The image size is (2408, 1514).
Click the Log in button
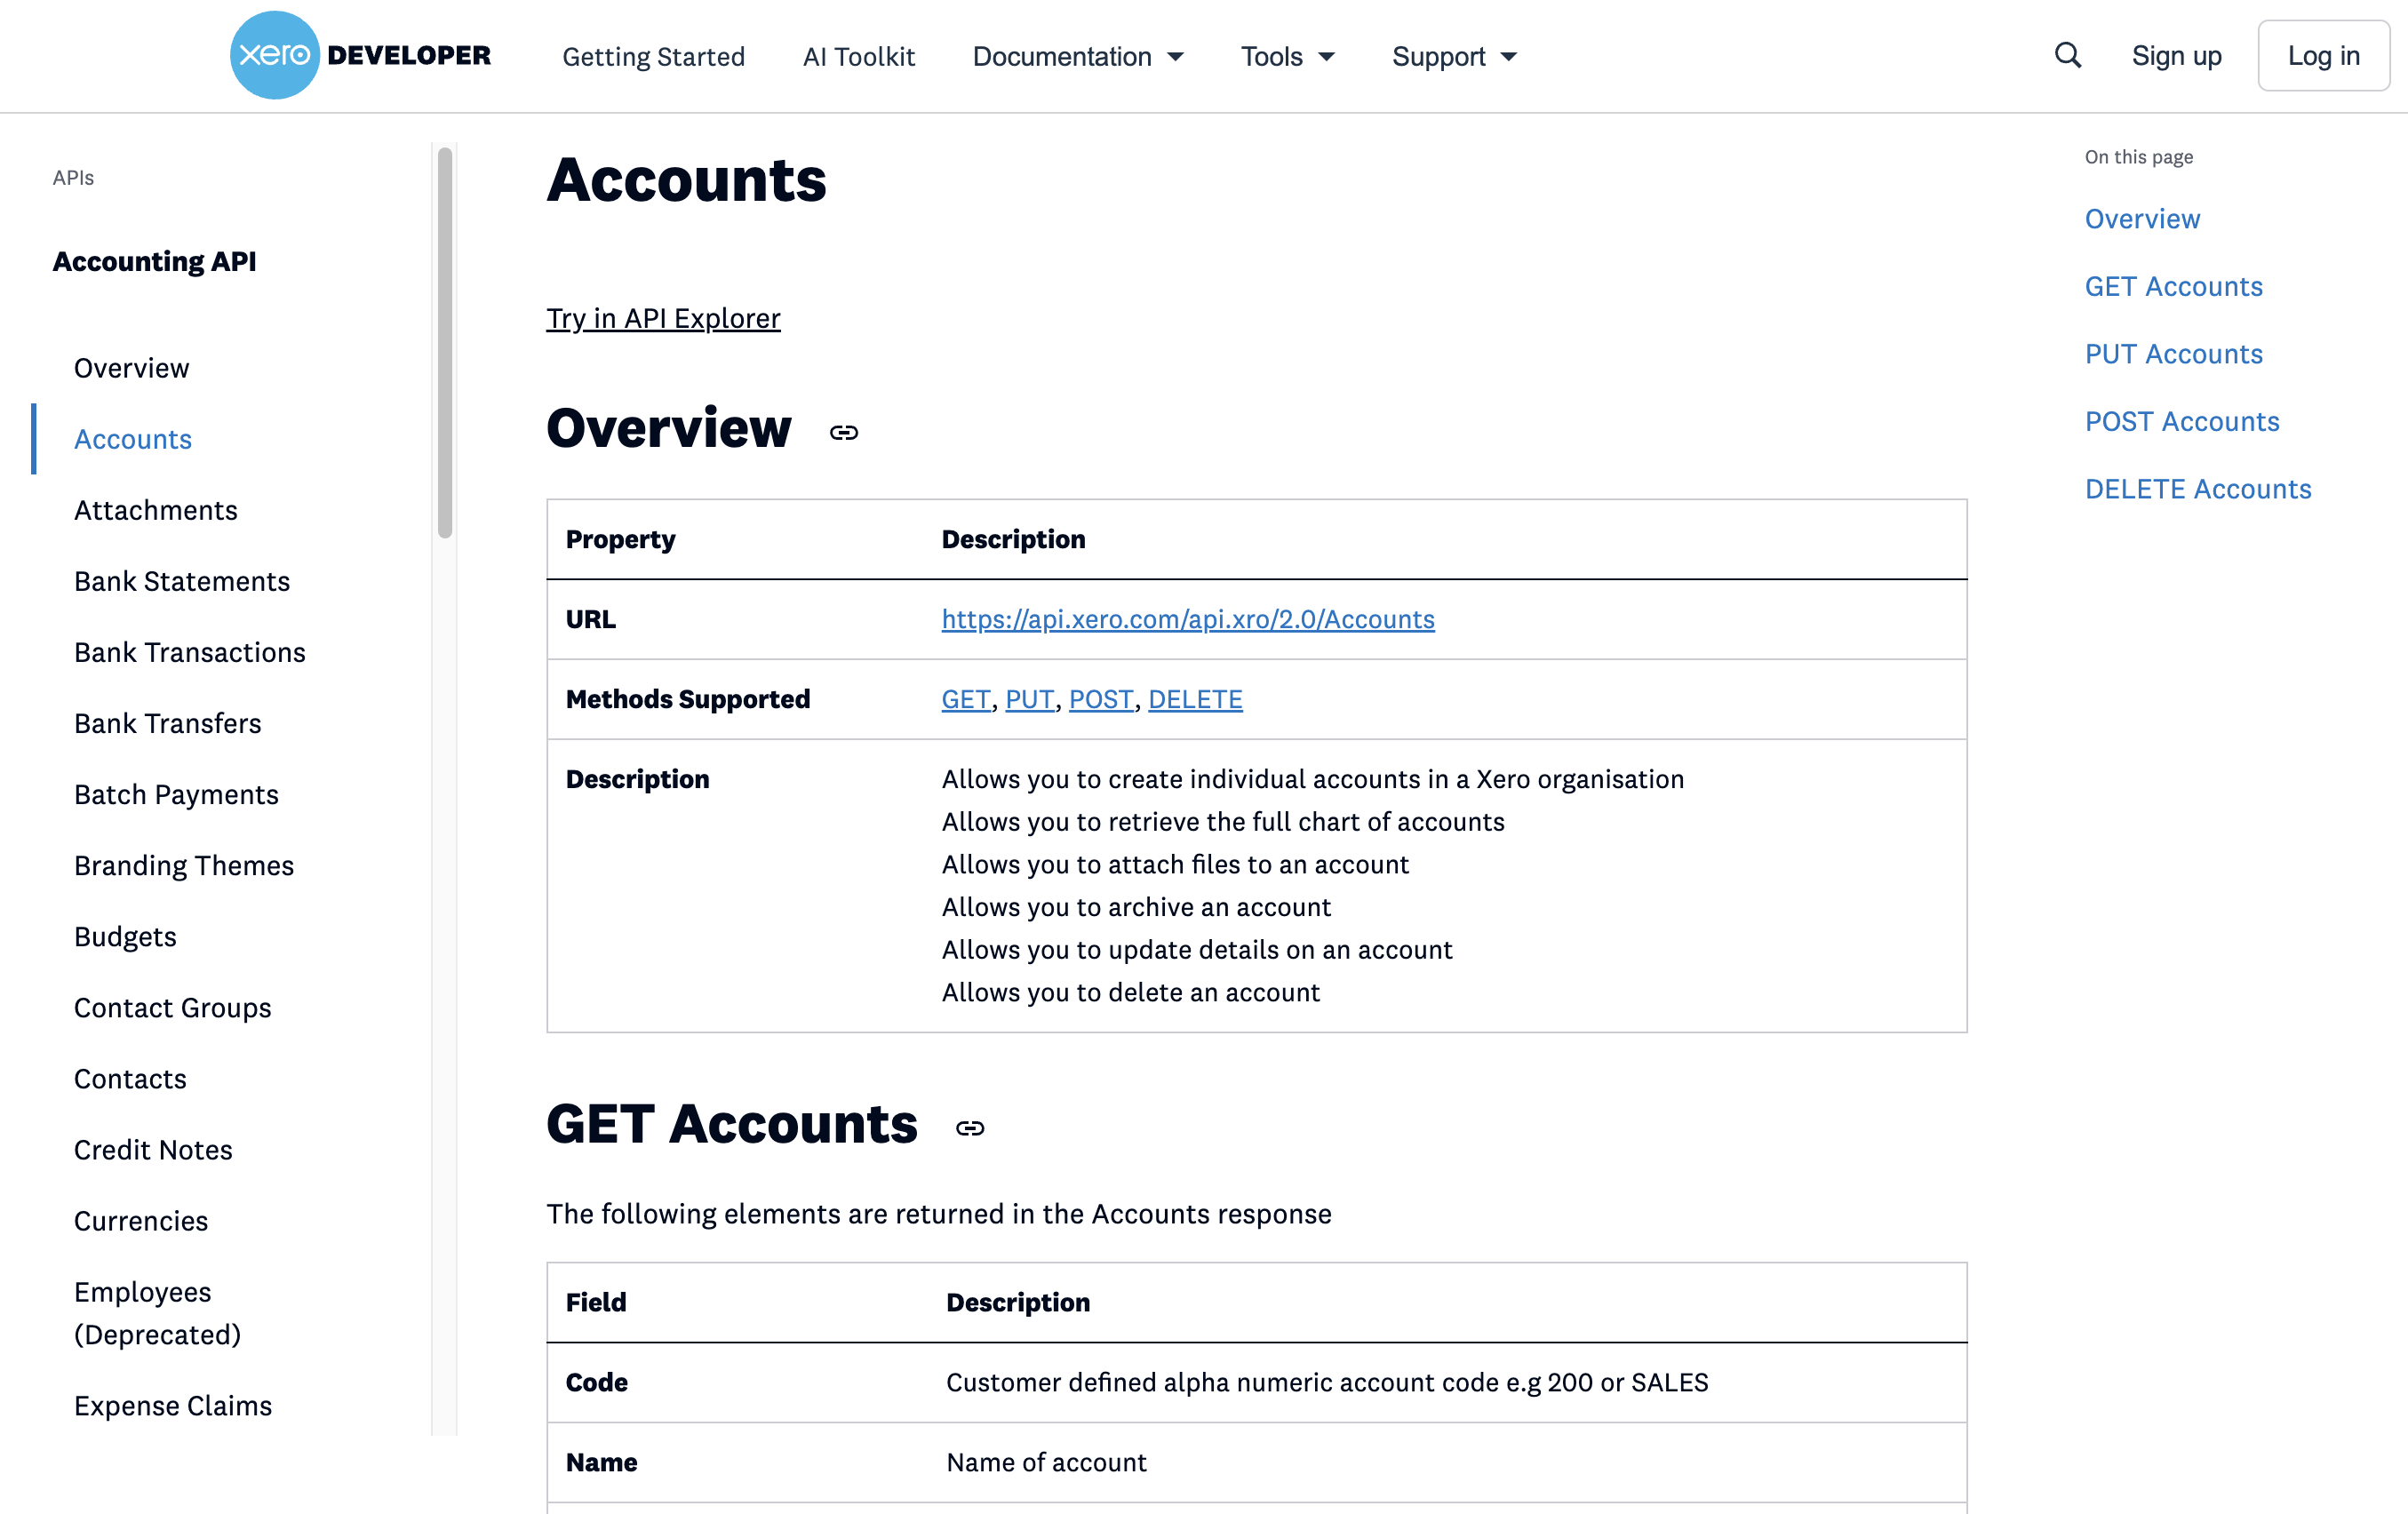pos(2323,56)
